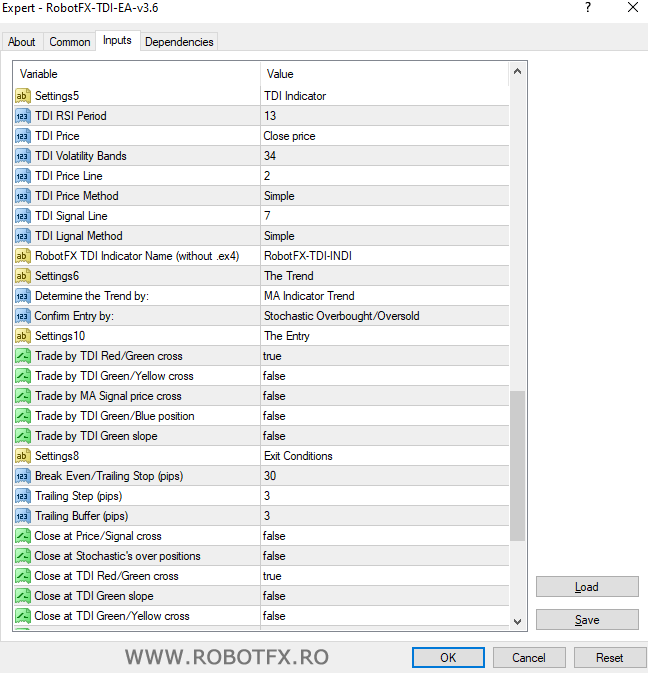
Task: Click the icon beside Confirm Entry by
Action: coord(23,316)
